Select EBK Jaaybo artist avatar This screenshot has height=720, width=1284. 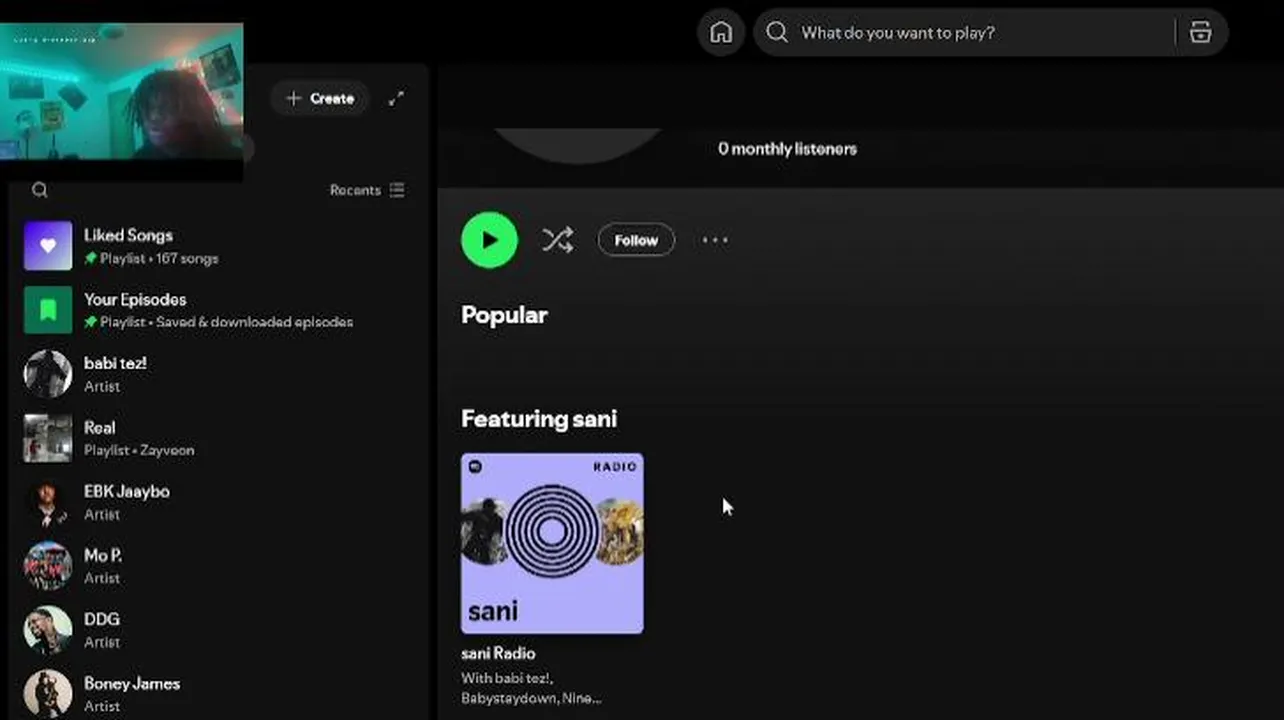coord(48,502)
